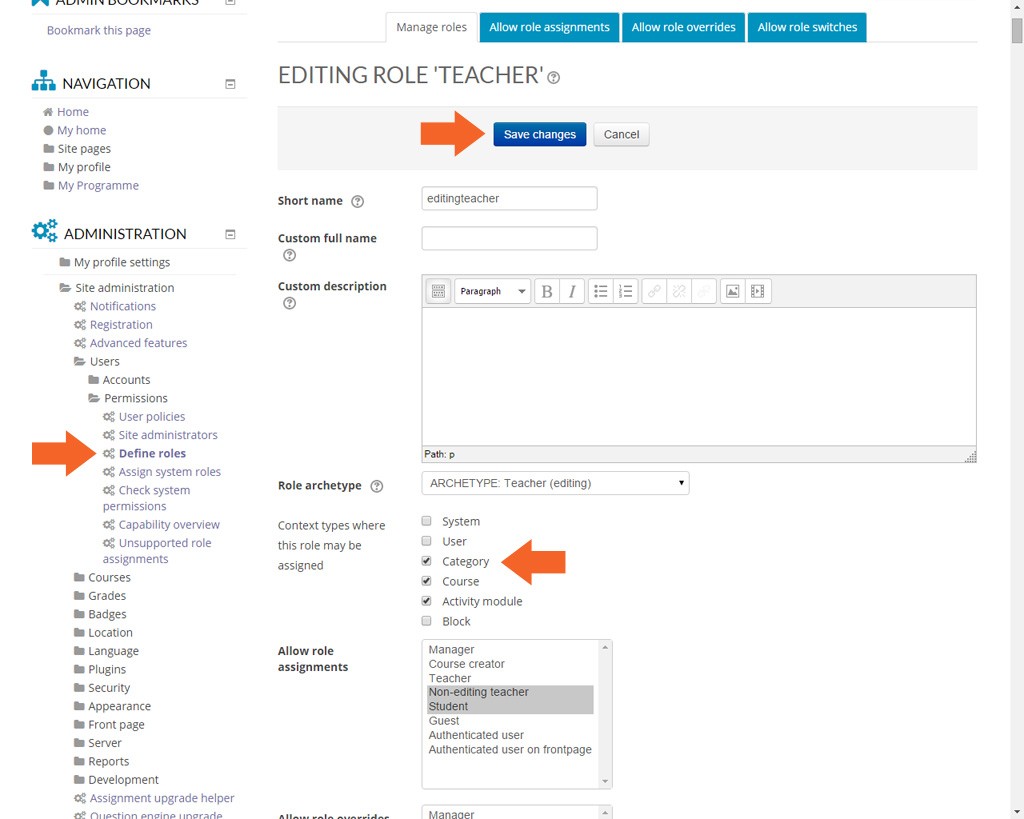The height and width of the screenshot is (819, 1024).
Task: Uncheck the Course context checkbox
Action: point(426,581)
